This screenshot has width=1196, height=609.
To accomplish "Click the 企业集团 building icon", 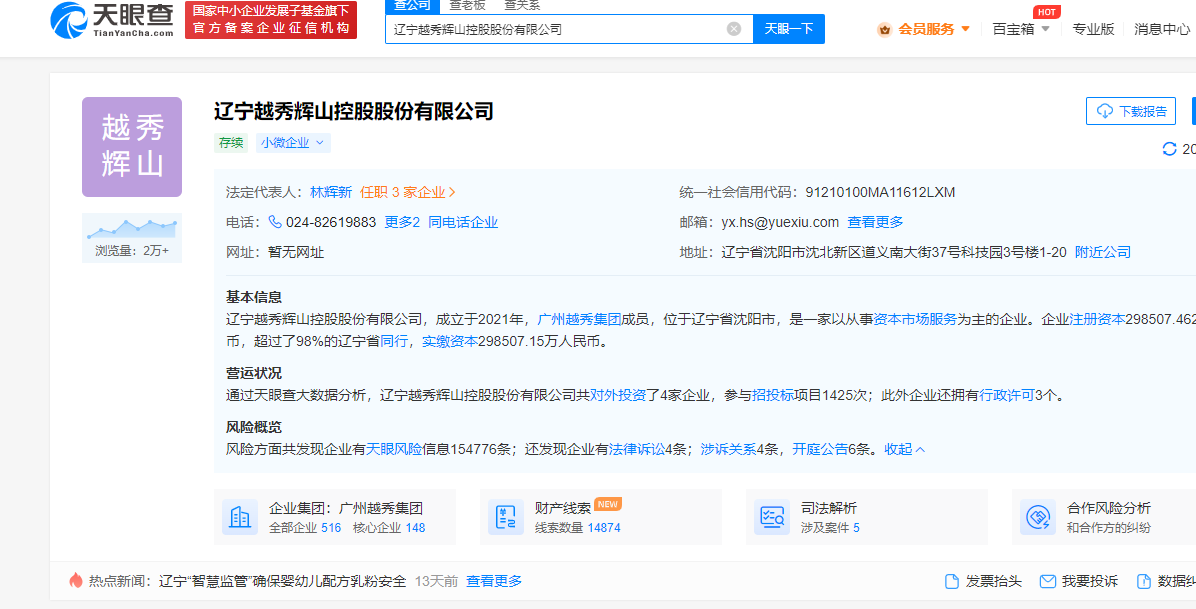I will (x=240, y=517).
